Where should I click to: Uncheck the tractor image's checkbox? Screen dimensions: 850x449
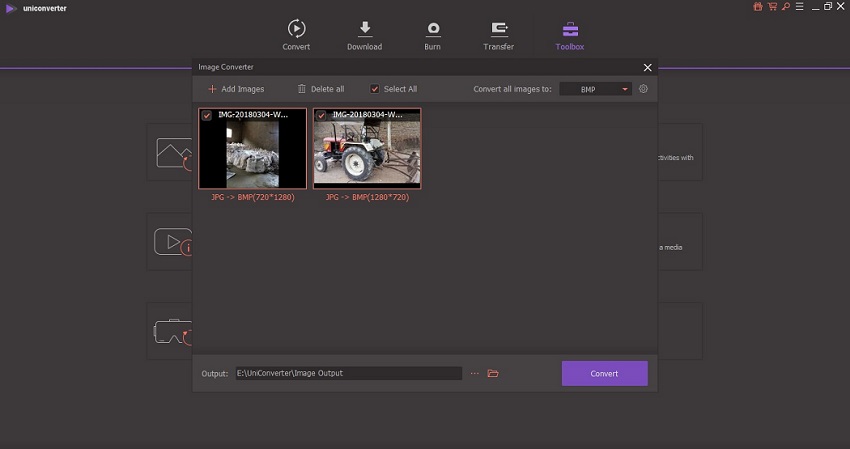pos(321,116)
